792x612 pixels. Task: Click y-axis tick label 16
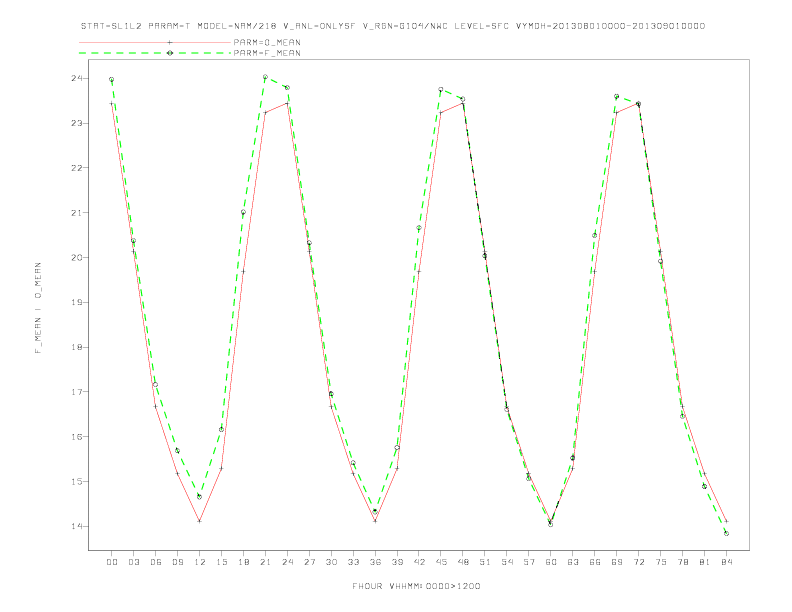(x=77, y=437)
